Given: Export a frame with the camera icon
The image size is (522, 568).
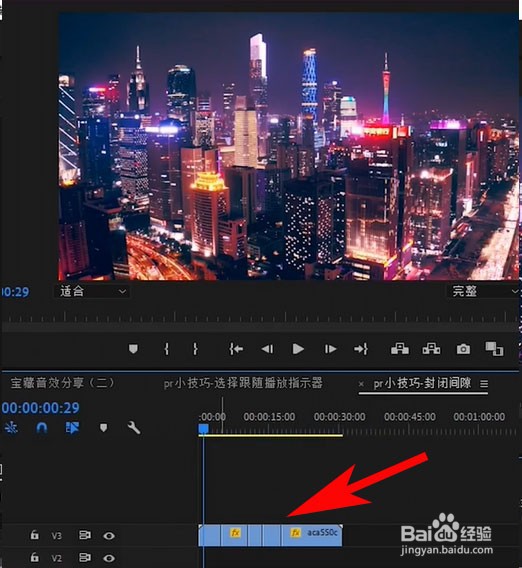Looking at the screenshot, I should (x=463, y=349).
